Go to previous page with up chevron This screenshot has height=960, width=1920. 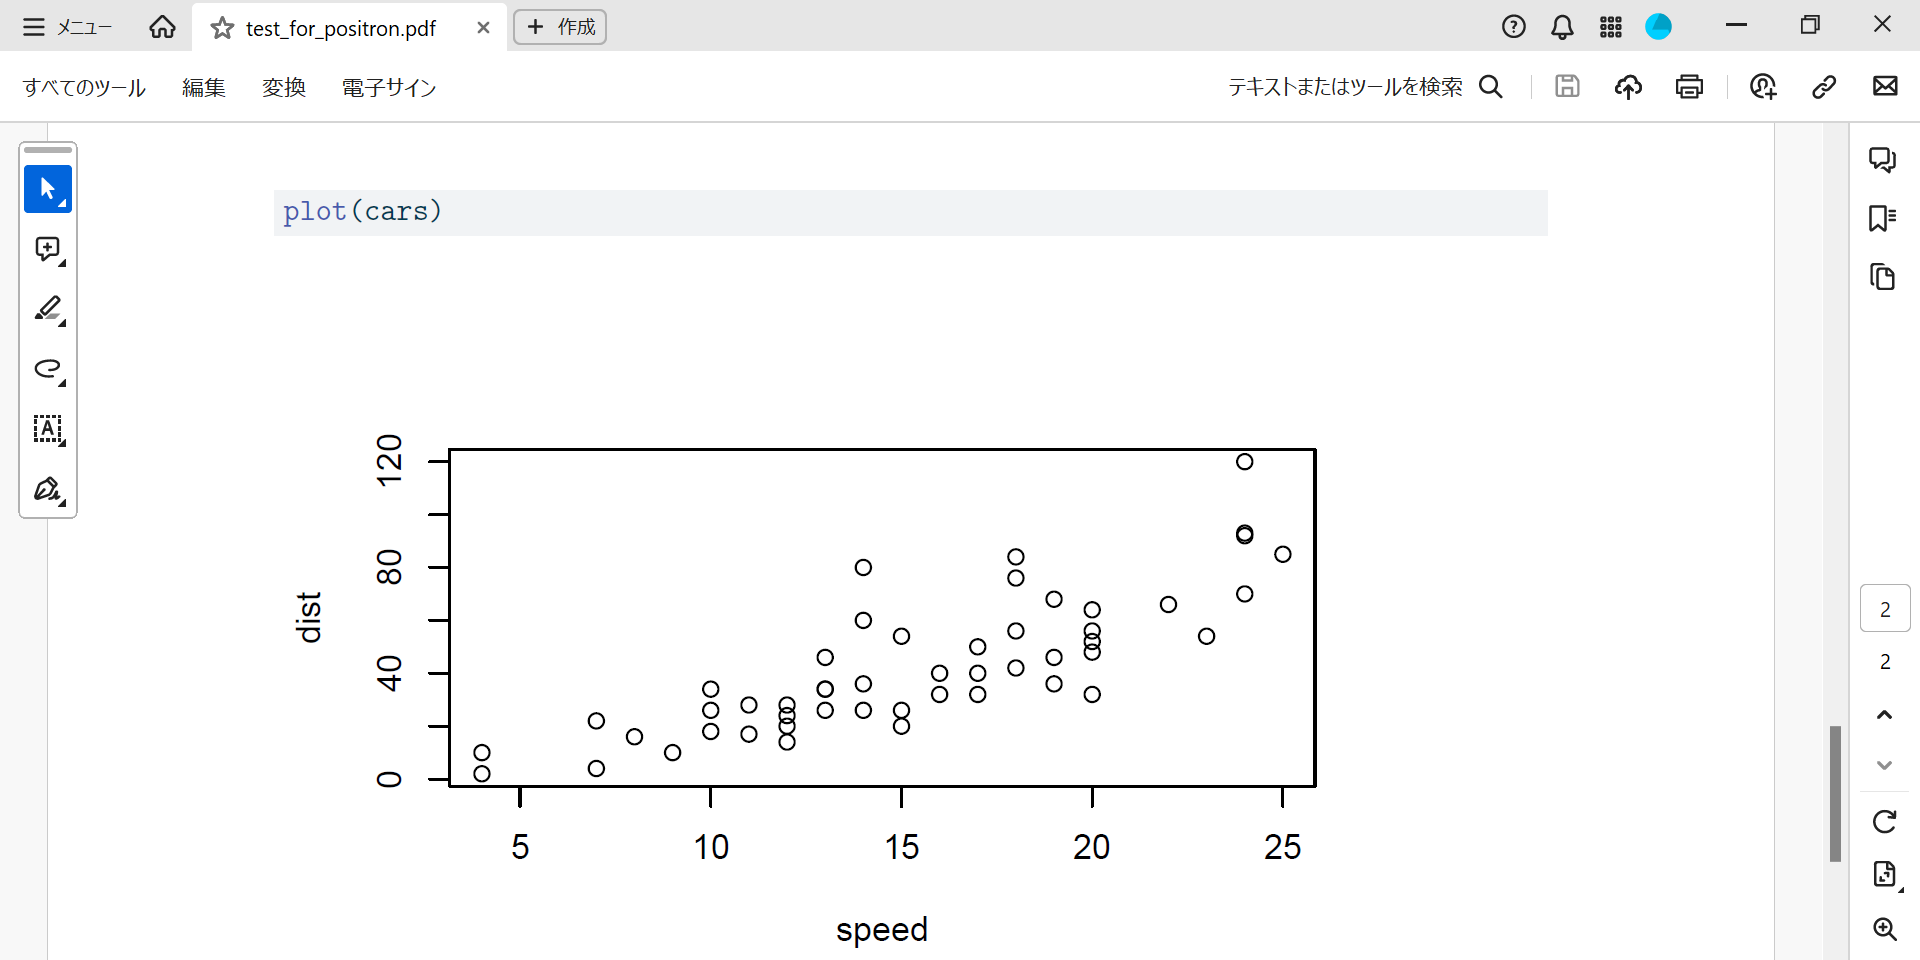(1884, 714)
